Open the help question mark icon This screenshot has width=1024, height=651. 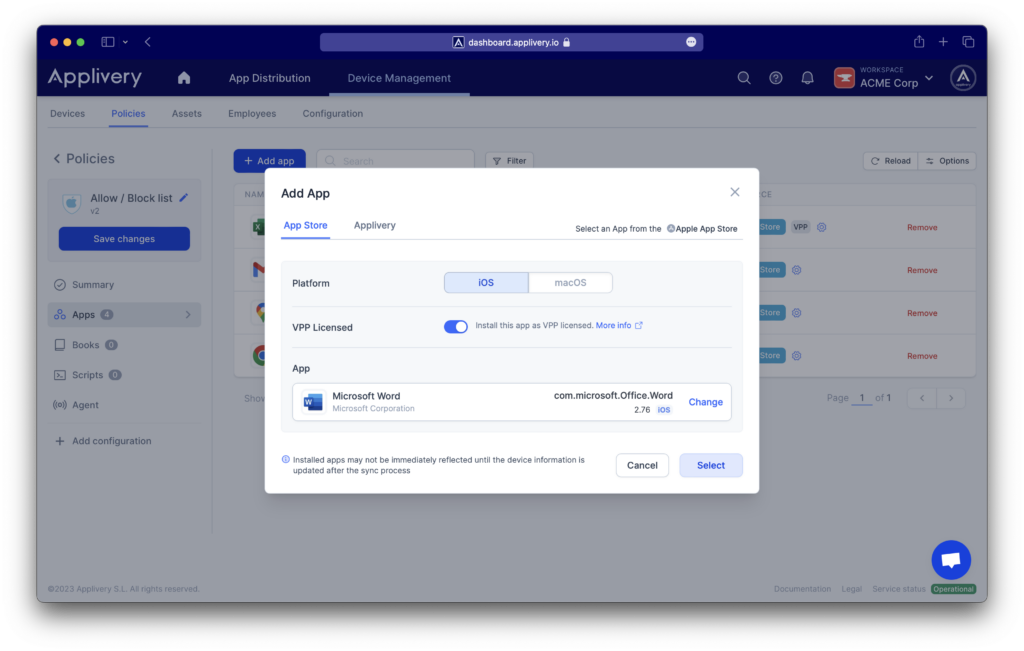[x=776, y=78]
